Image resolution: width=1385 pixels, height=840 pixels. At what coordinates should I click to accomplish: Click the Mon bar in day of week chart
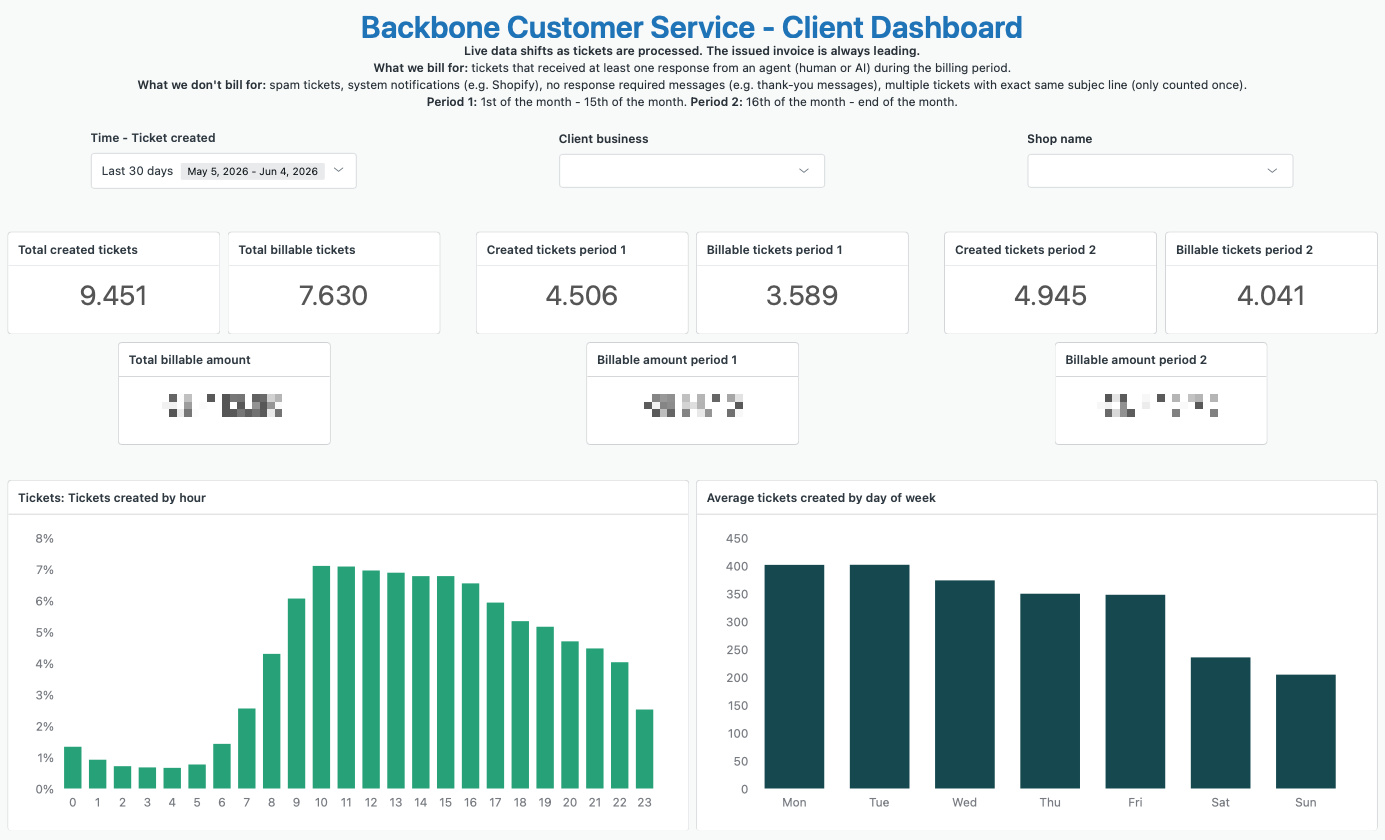click(795, 677)
